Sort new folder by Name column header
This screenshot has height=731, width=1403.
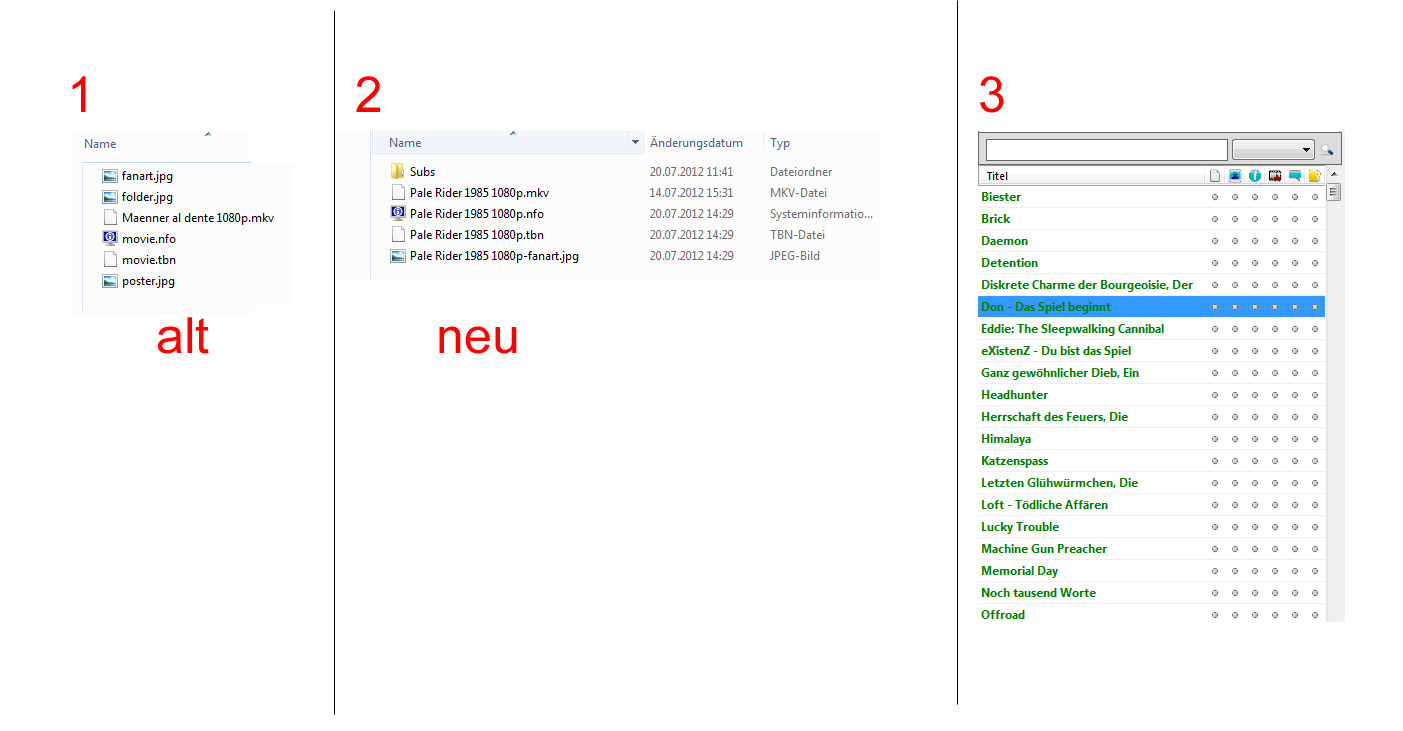coord(505,143)
